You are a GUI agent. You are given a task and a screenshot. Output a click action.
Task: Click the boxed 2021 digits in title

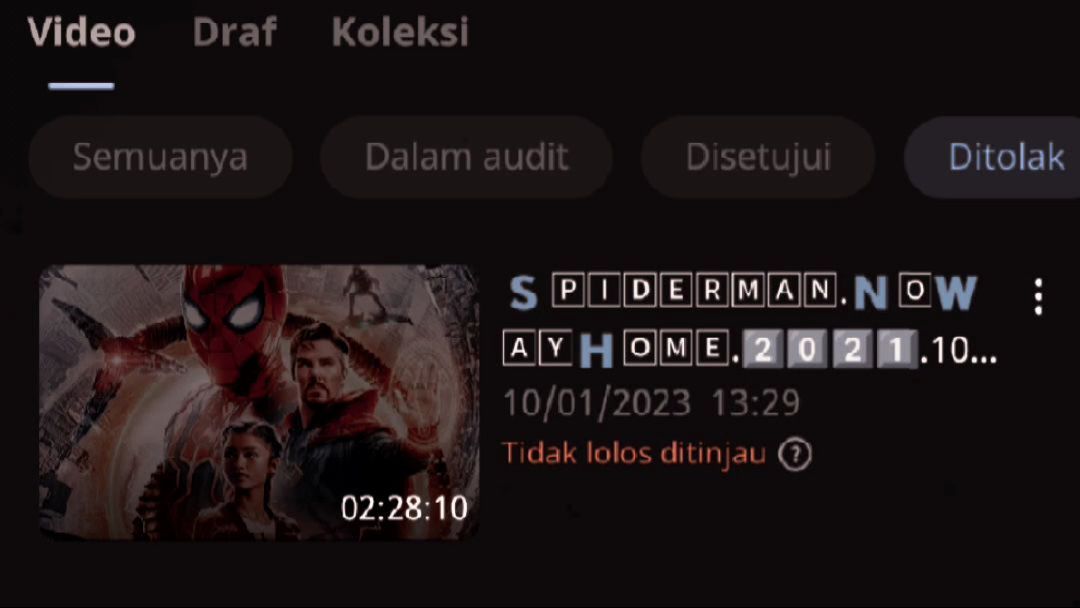click(x=830, y=349)
